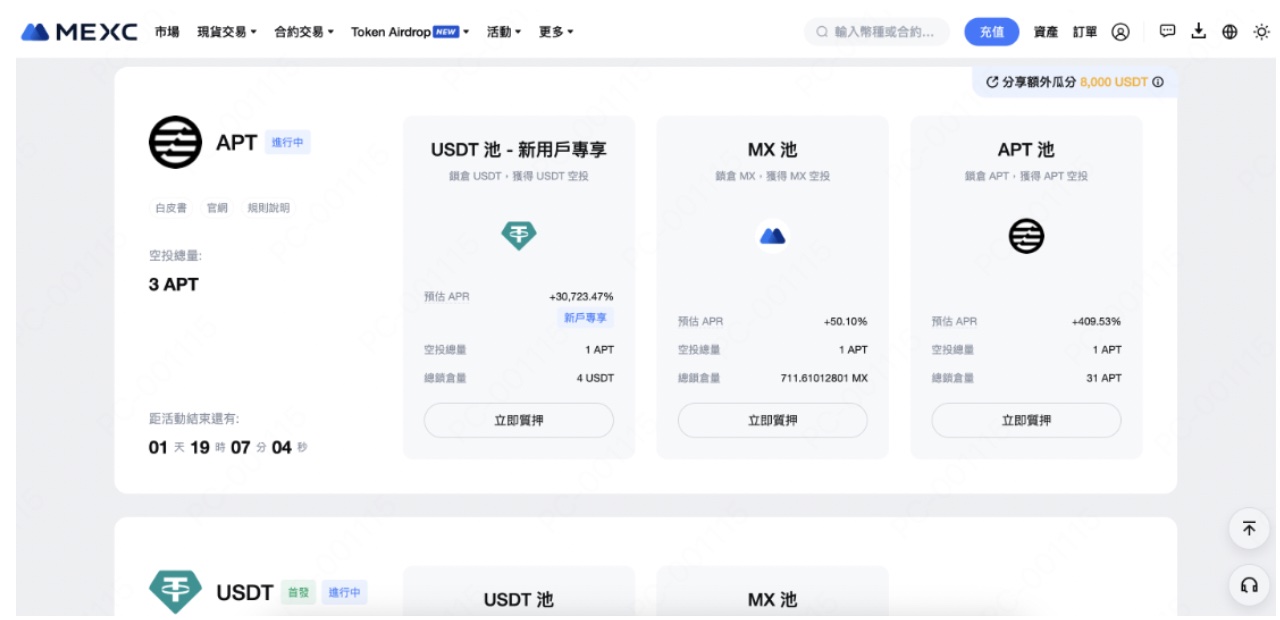
Task: Click the 3 APT airdrop total text
Action: click(174, 284)
